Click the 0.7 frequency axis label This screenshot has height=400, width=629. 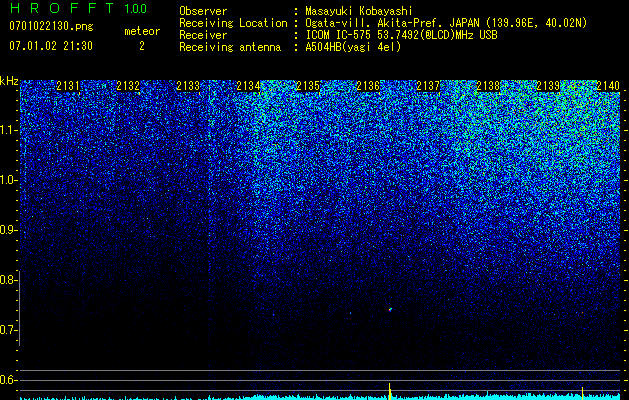click(8, 330)
